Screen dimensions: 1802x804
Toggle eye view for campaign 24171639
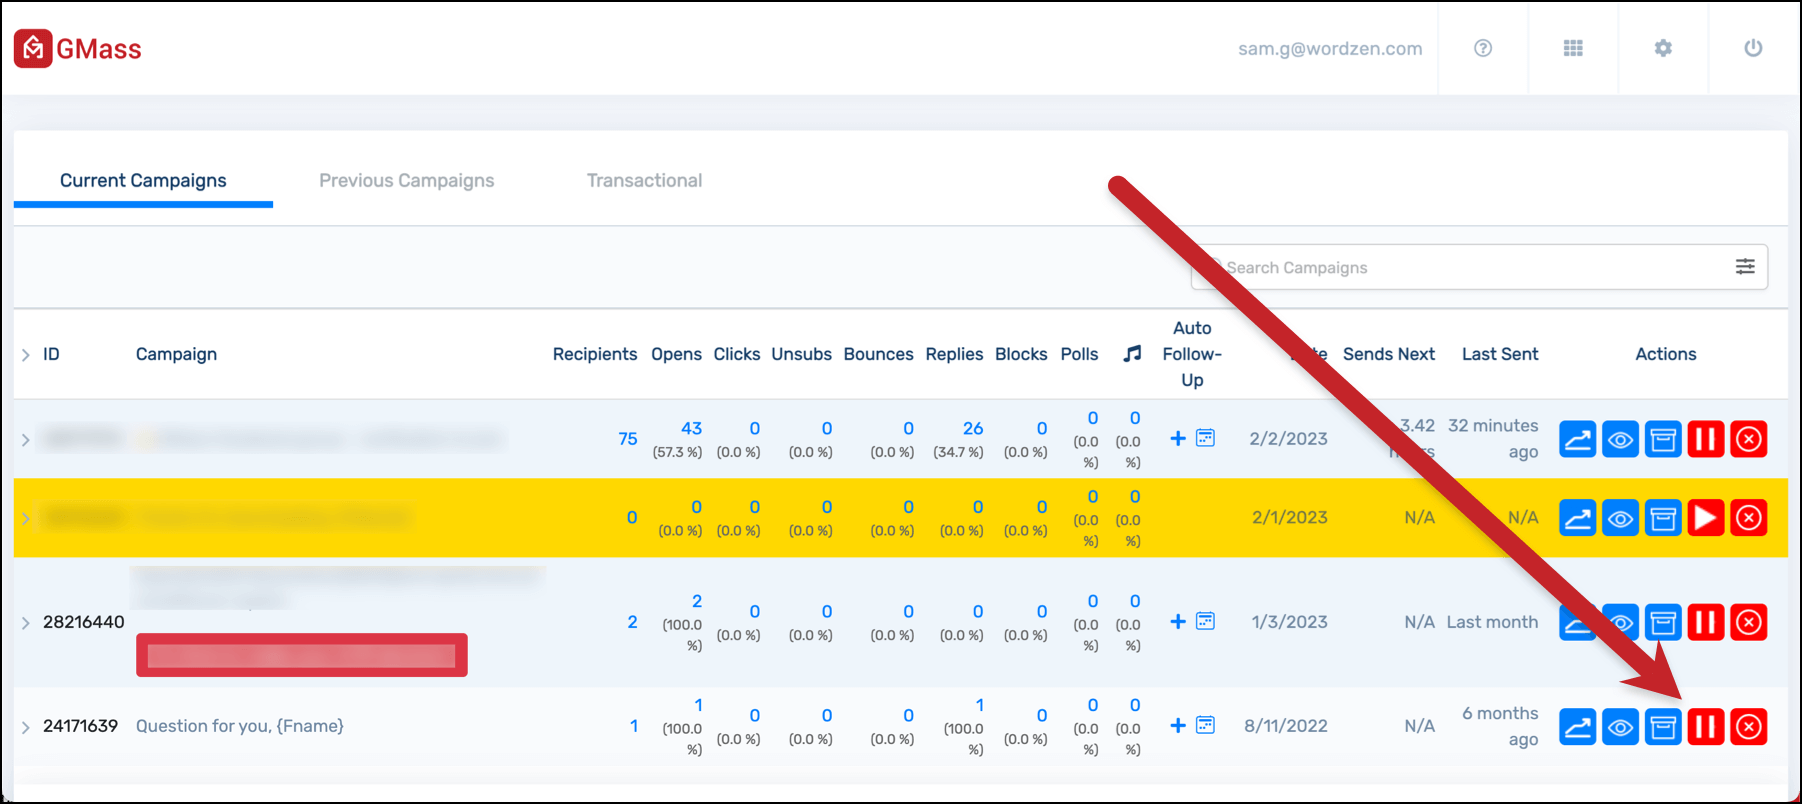pyautogui.click(x=1620, y=727)
